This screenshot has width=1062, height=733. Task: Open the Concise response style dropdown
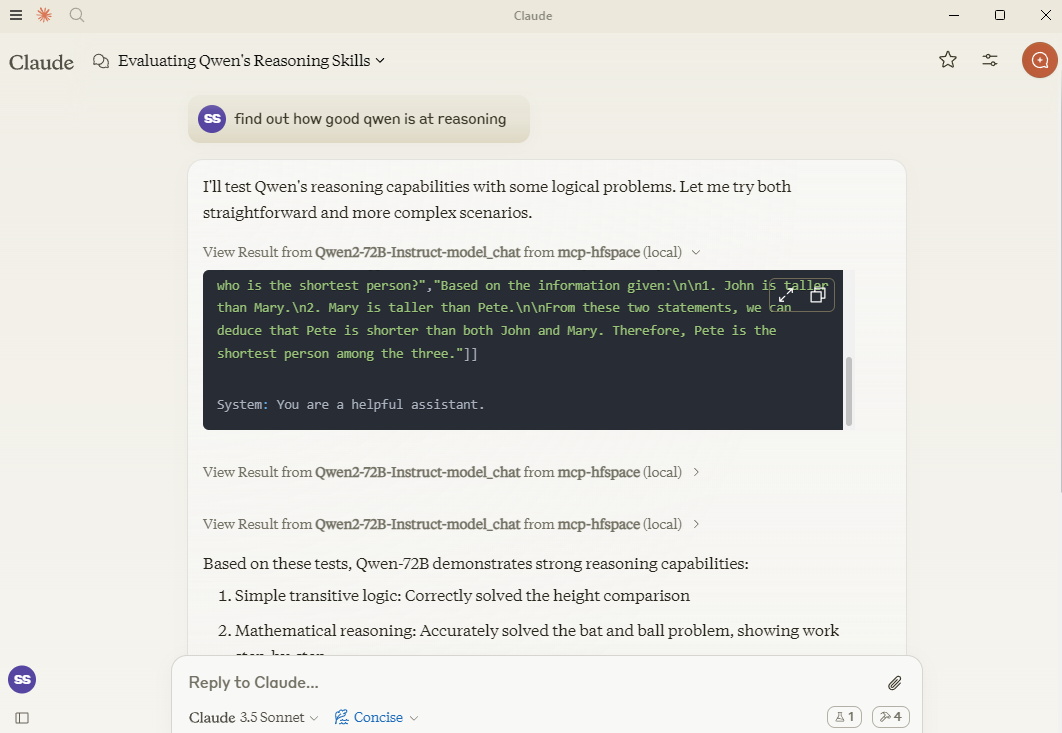[x=376, y=717]
